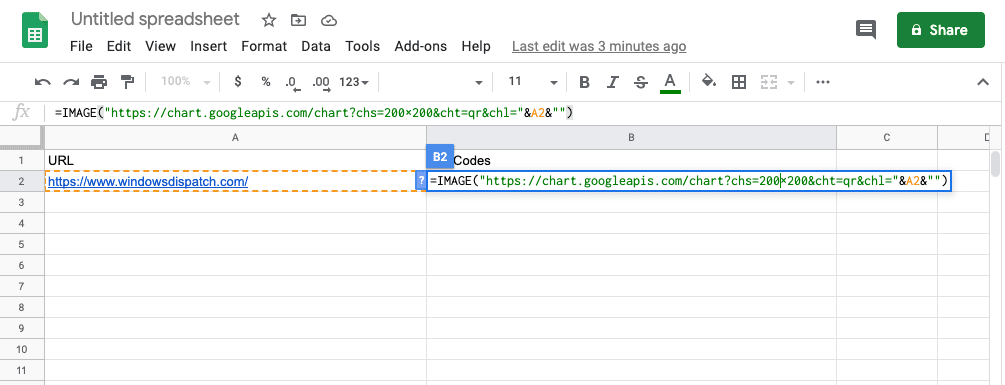Screen dimensions: 1005x385
Task: Click the merge cells icon
Action: [768, 82]
